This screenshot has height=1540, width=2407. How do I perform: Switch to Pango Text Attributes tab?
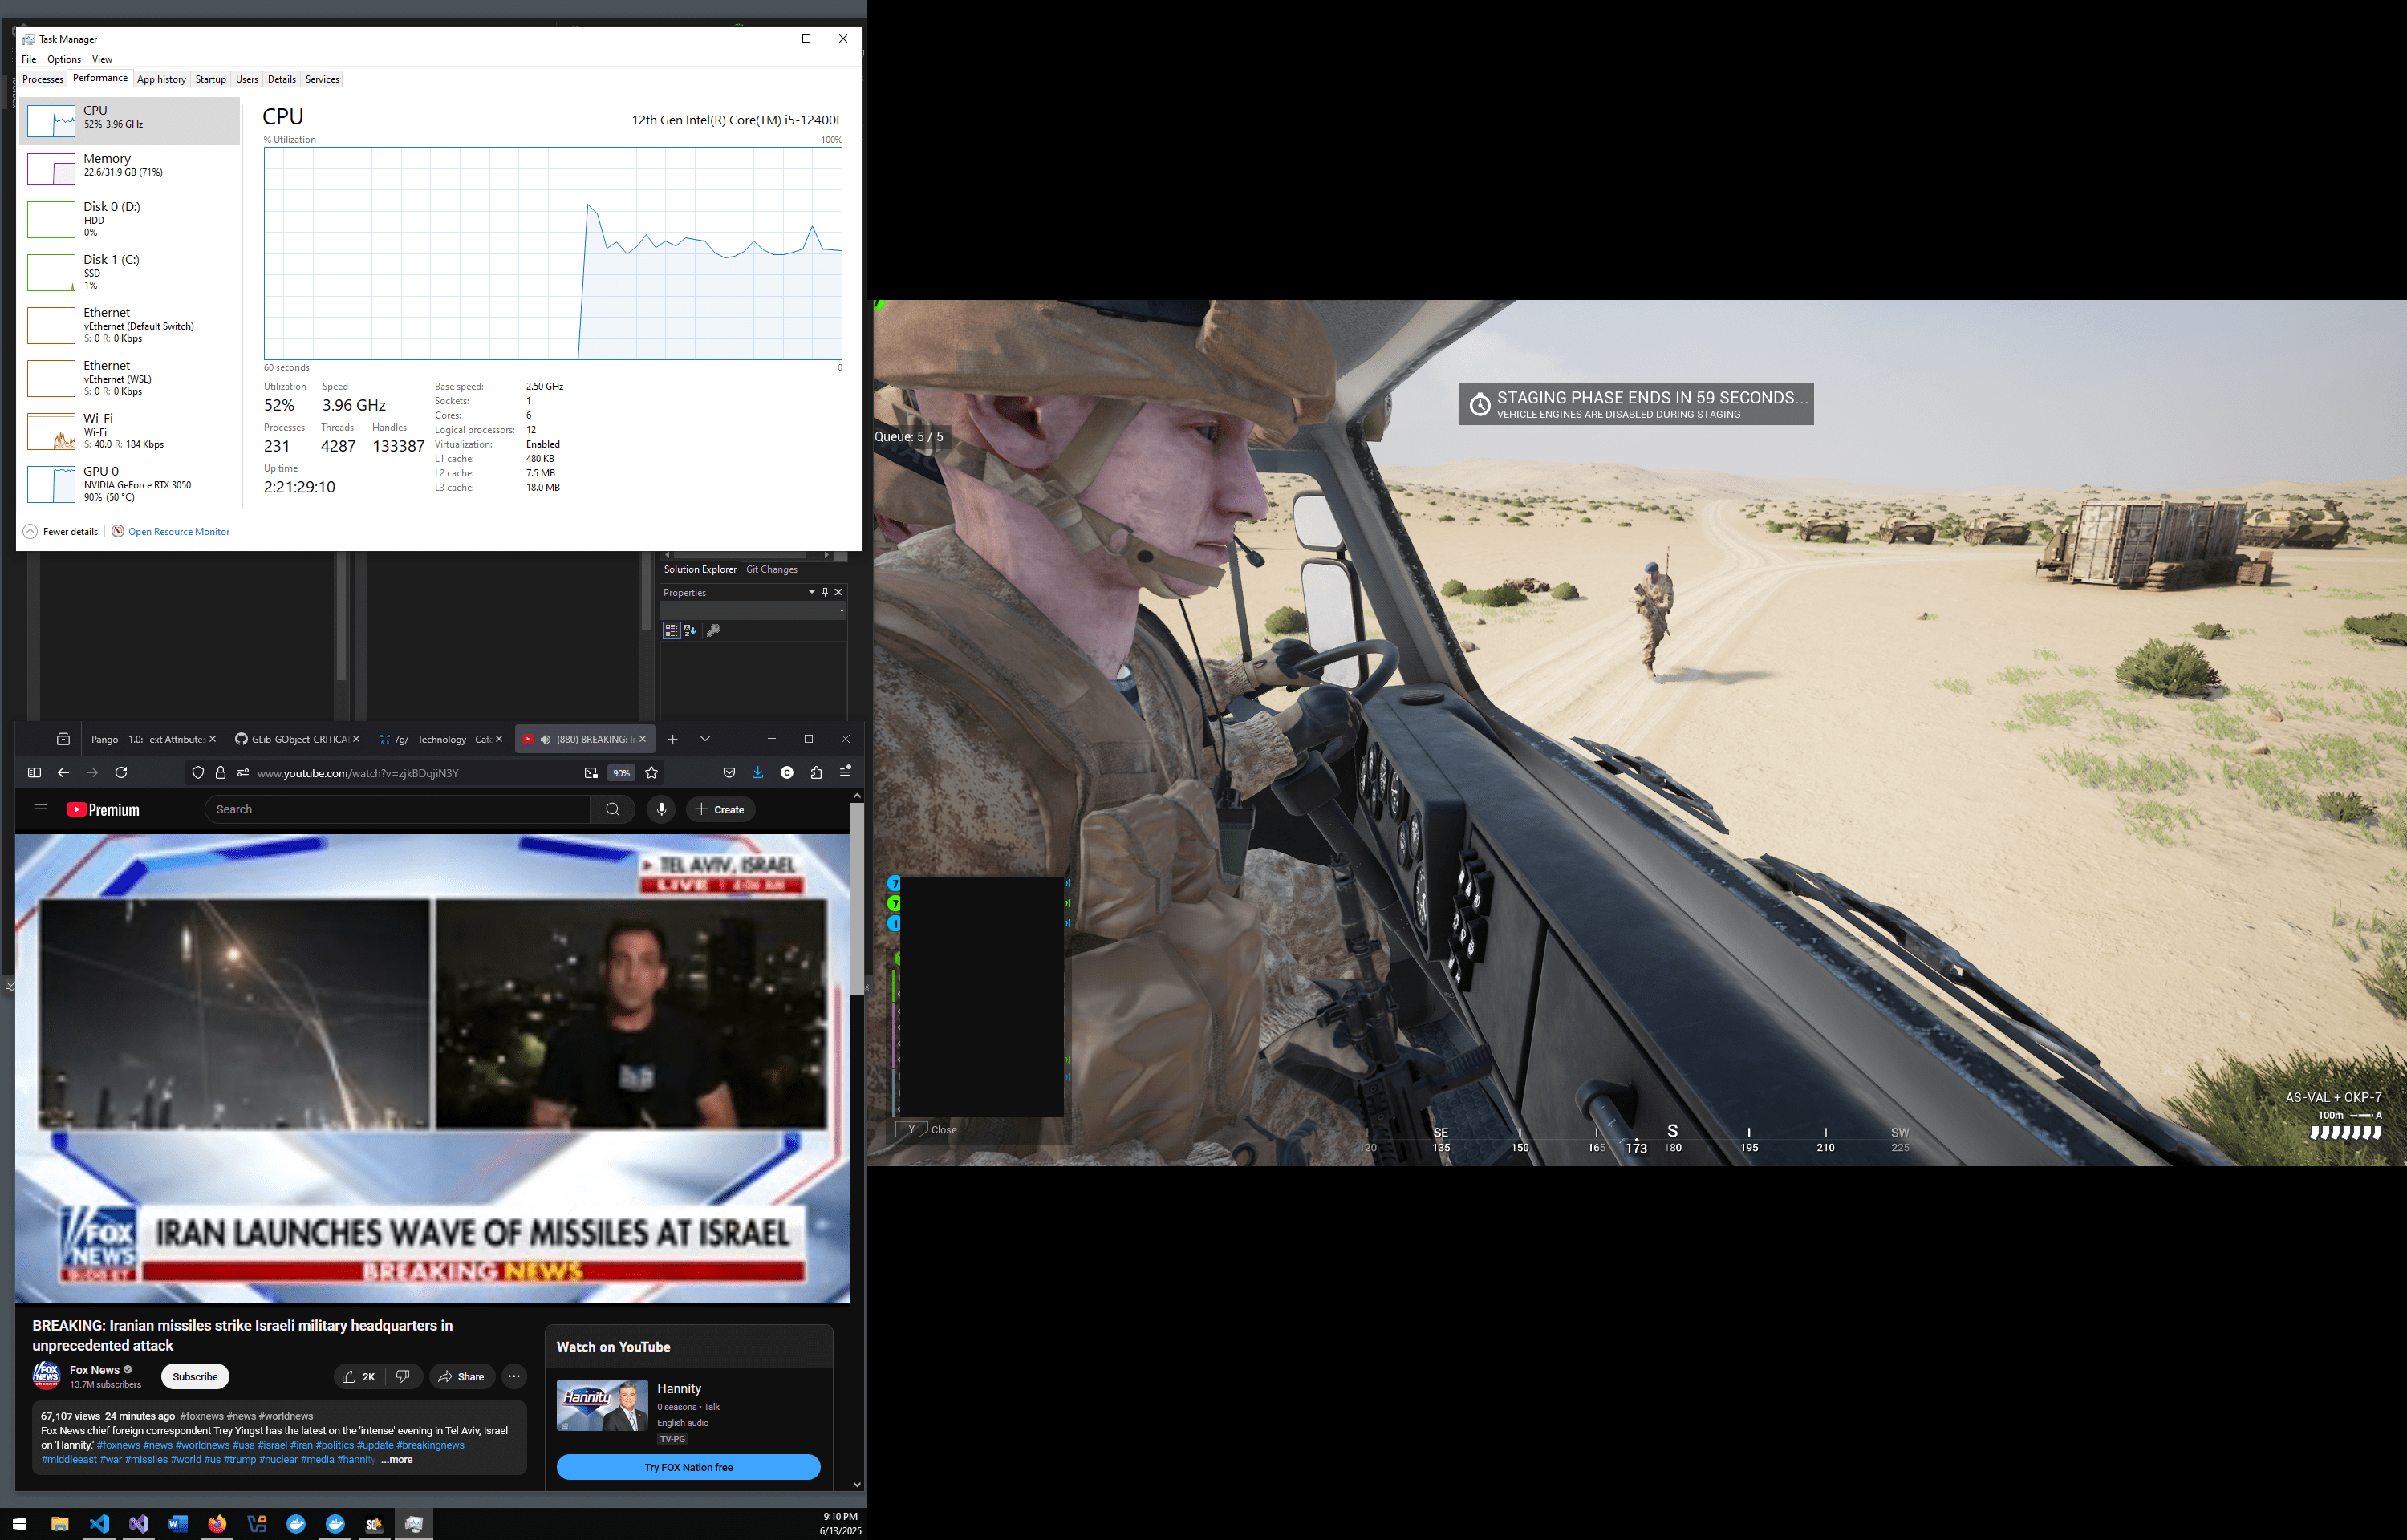tap(148, 739)
